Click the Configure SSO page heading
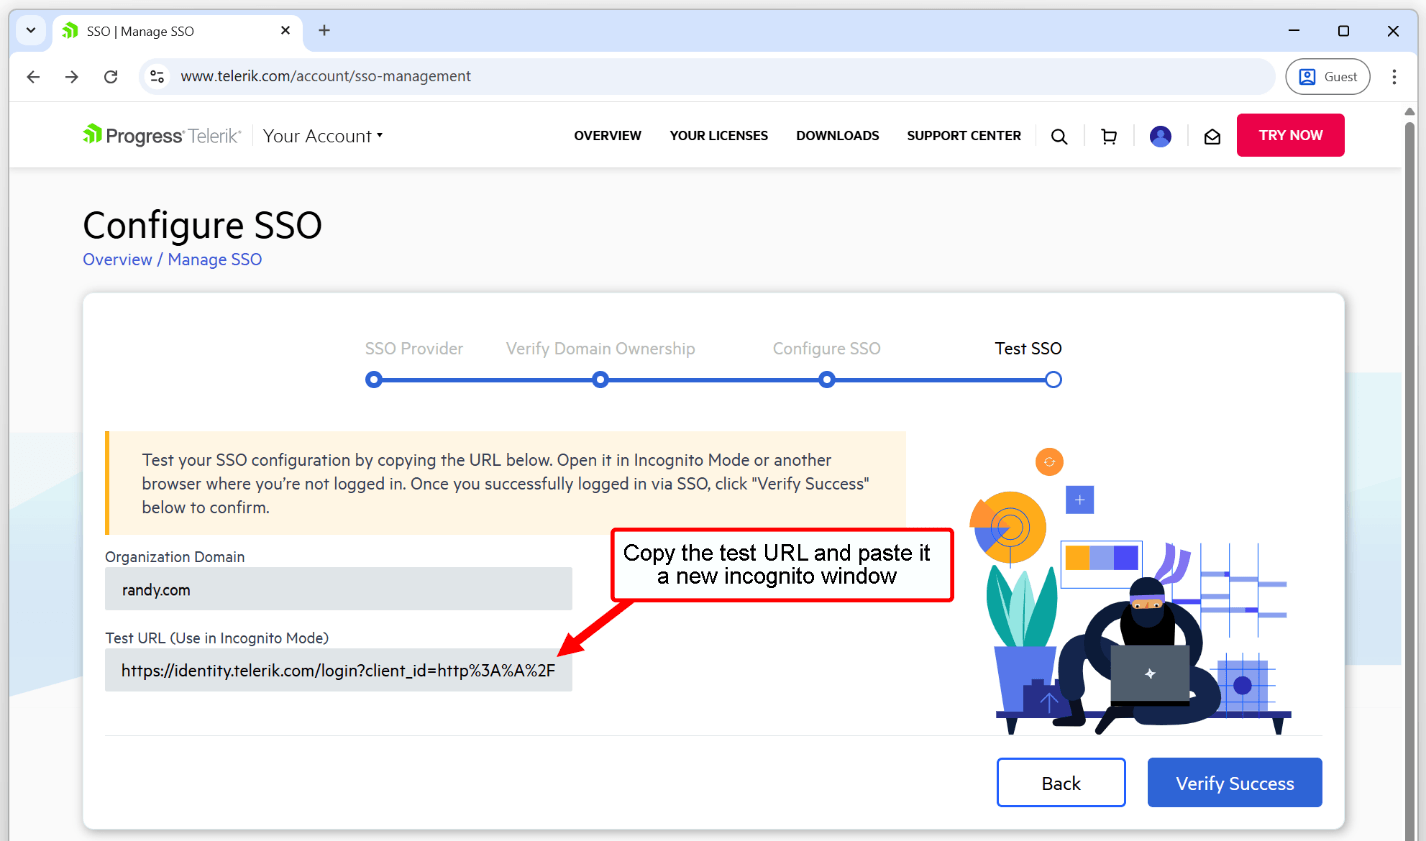This screenshot has height=841, width=1426. click(202, 225)
